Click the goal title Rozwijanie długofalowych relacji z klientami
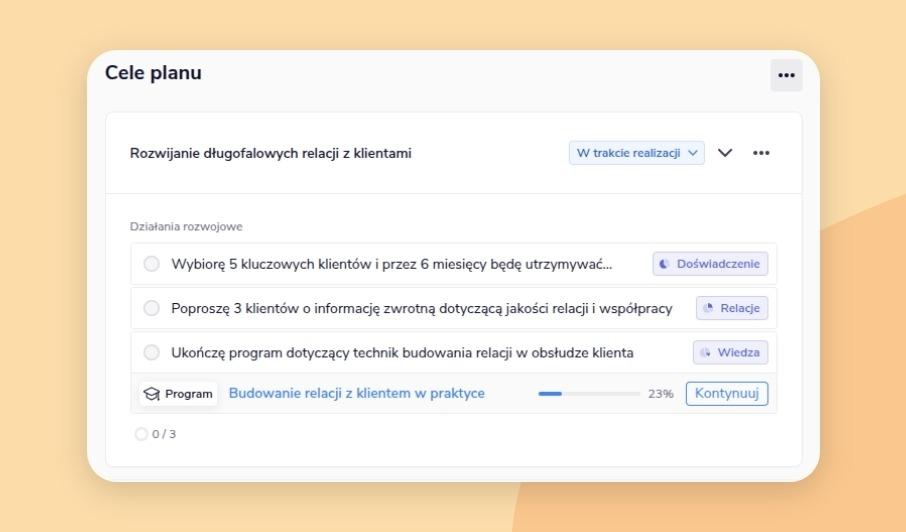This screenshot has height=532, width=906. [x=270, y=153]
